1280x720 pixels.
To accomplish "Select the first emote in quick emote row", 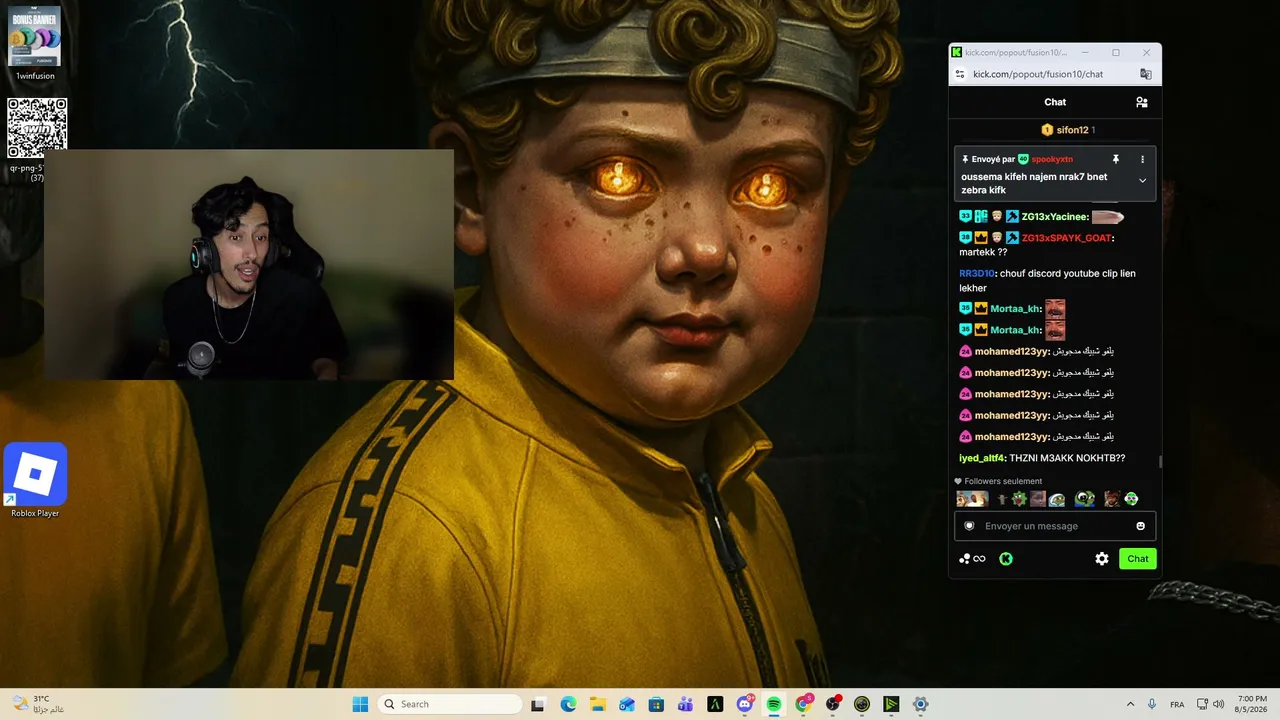I will [972, 499].
